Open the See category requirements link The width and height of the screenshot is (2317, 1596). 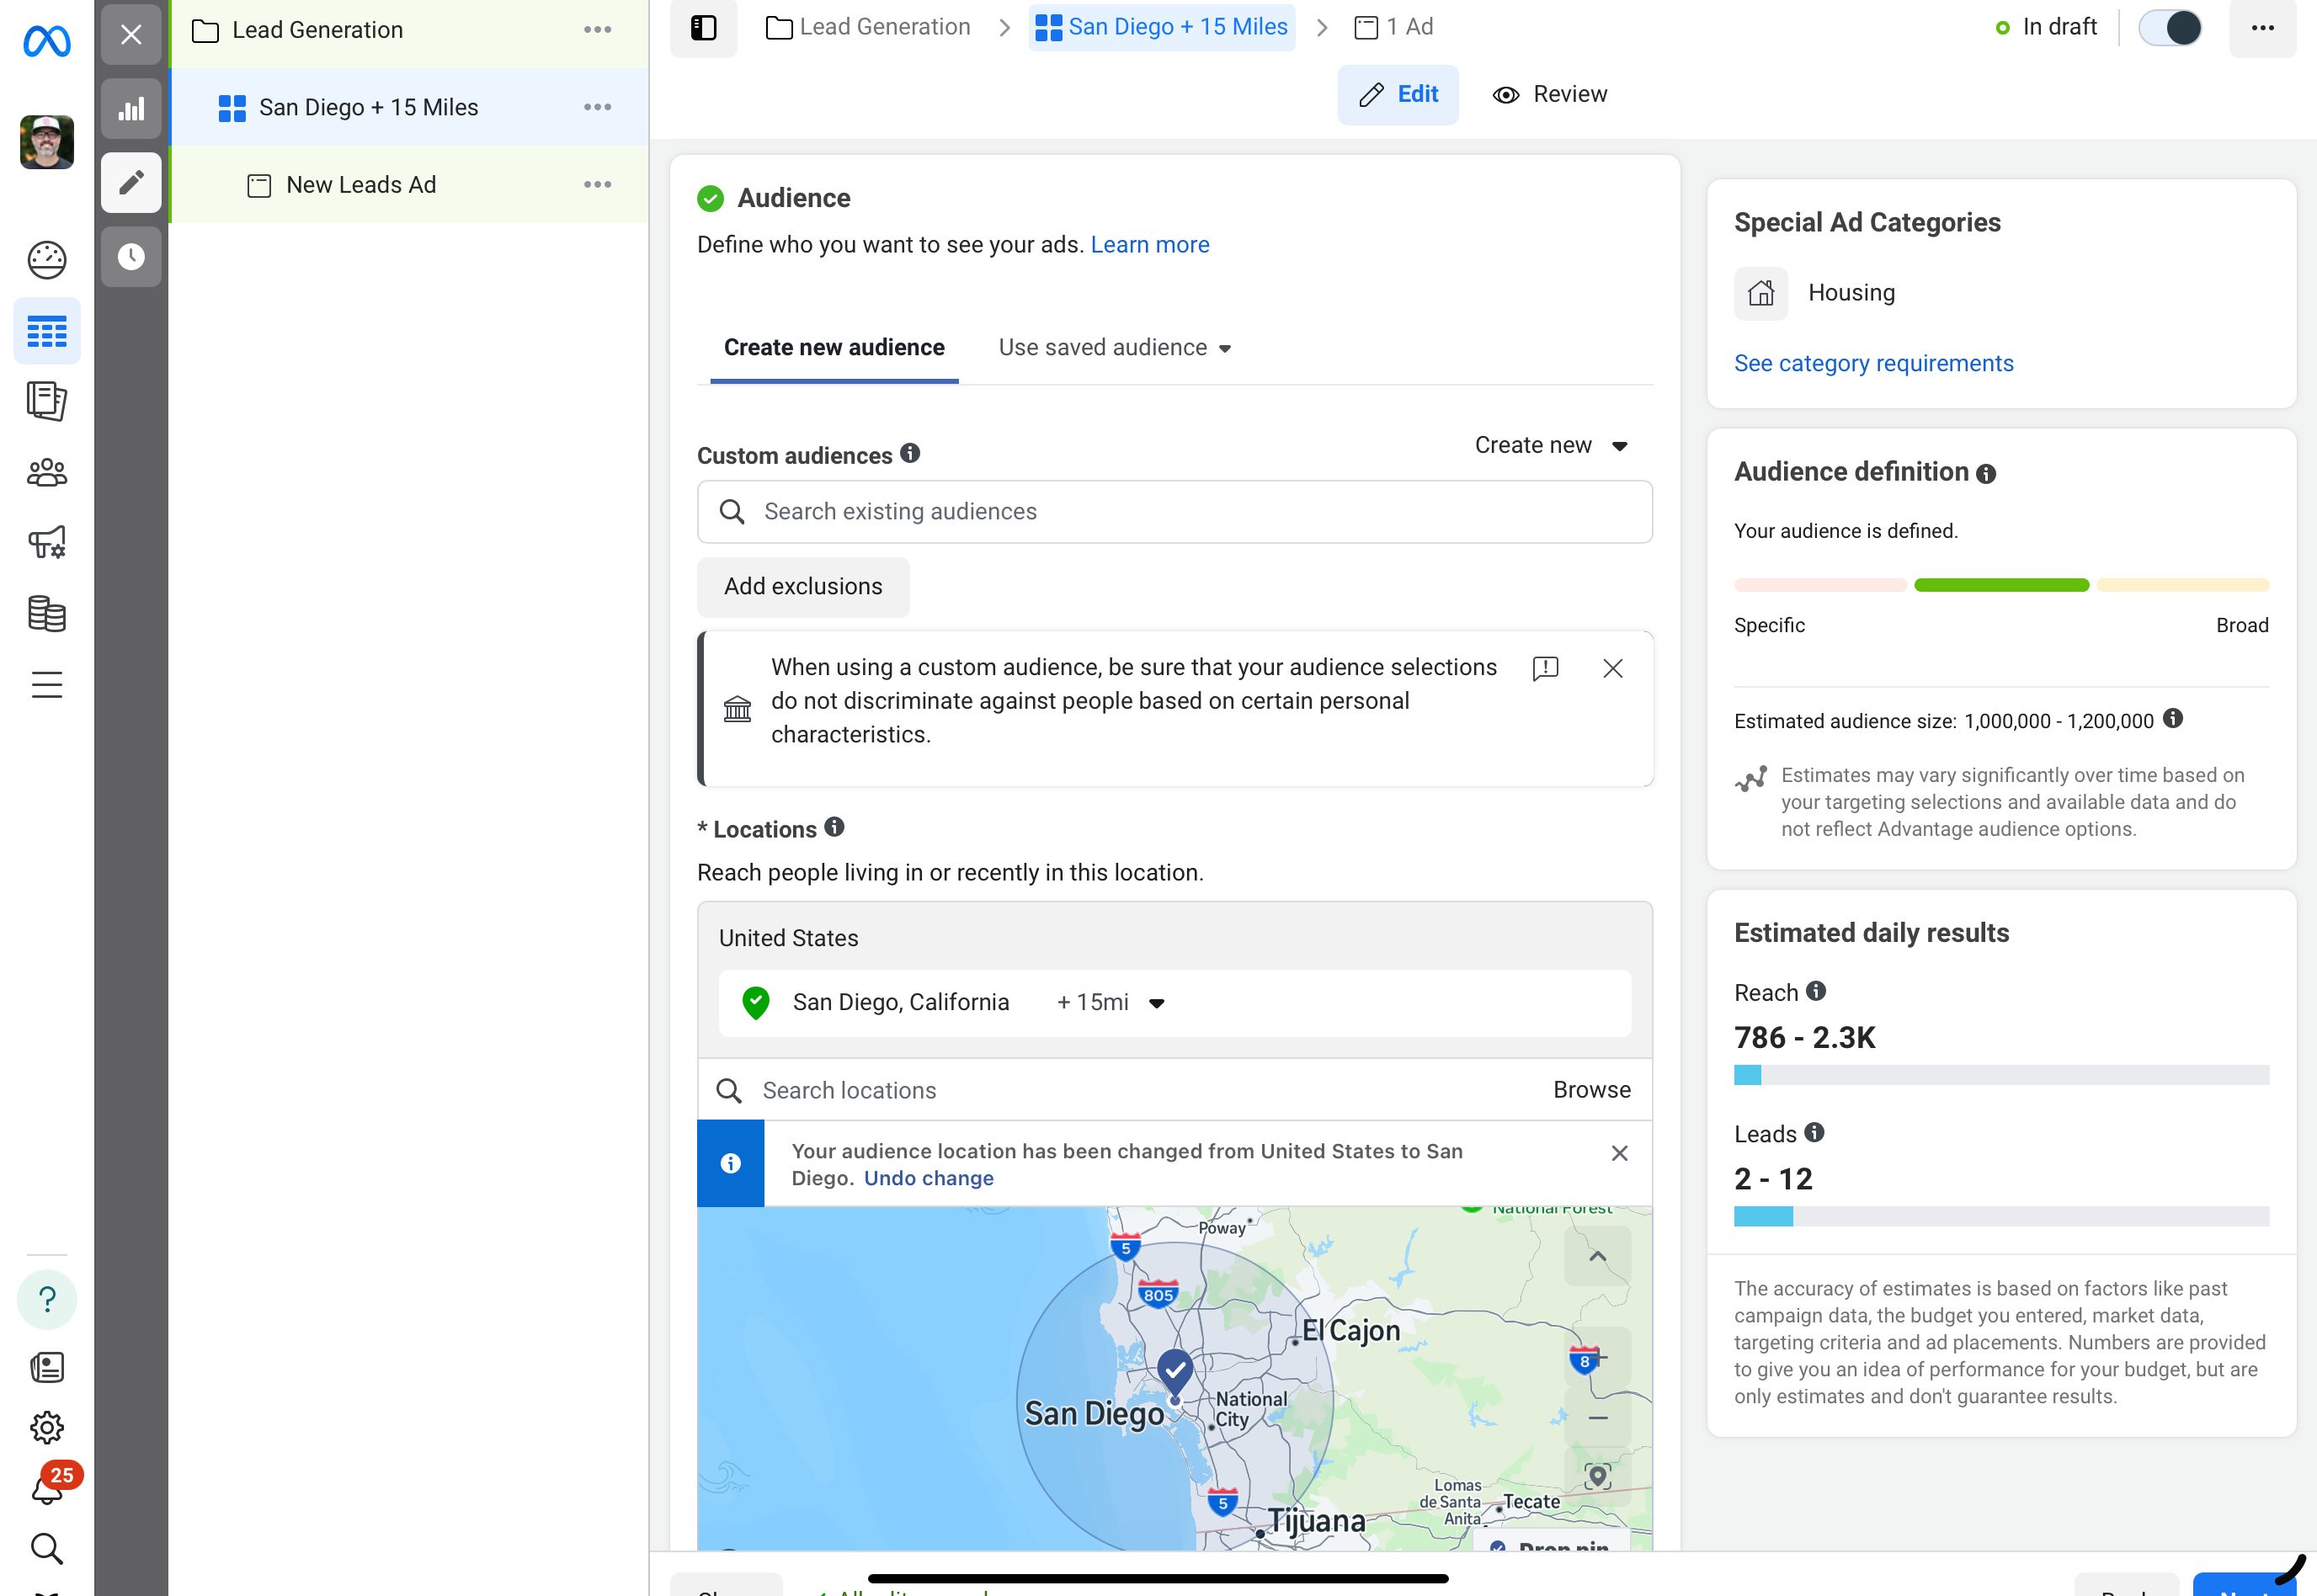click(x=1872, y=363)
